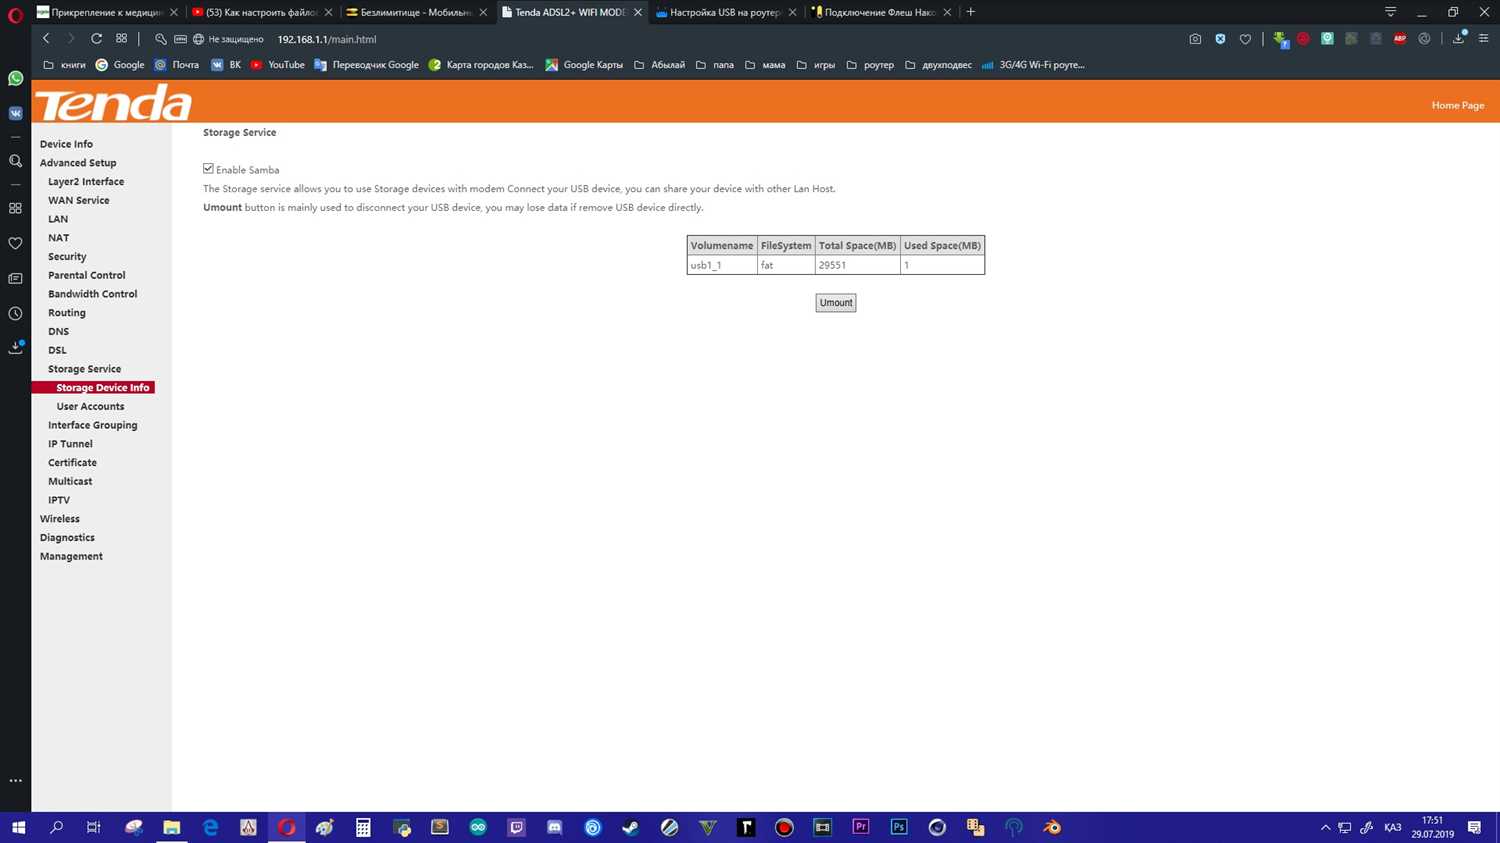
Task: Open the YouTube bookmark
Action: click(277, 65)
